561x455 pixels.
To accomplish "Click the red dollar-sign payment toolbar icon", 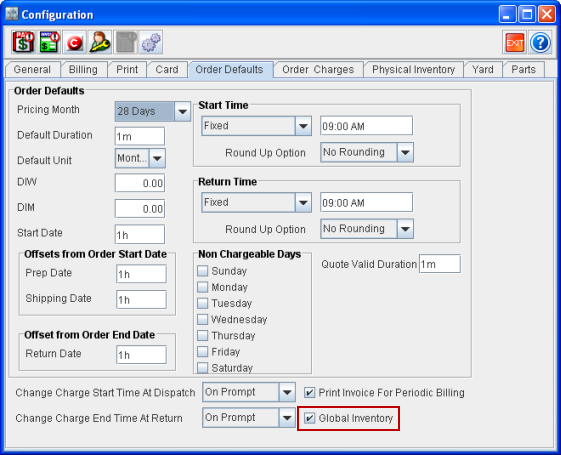I will coord(23,42).
